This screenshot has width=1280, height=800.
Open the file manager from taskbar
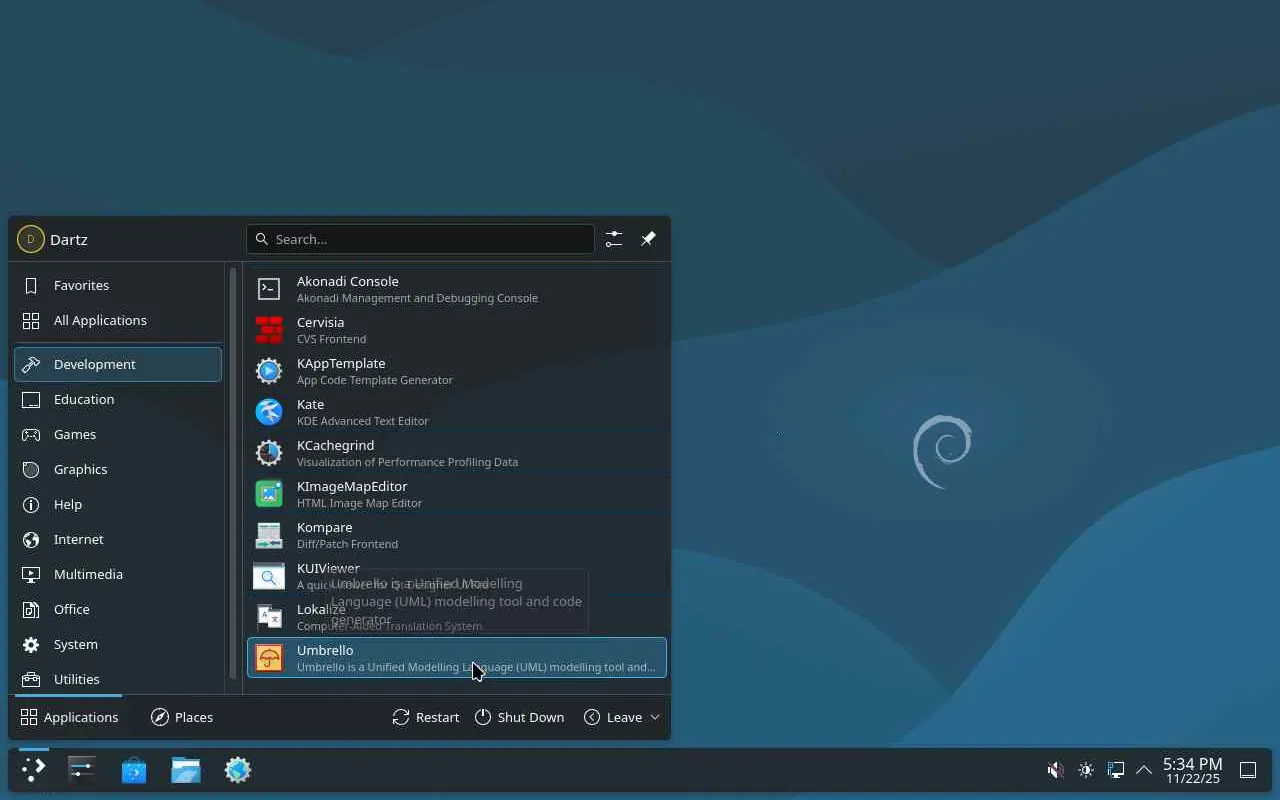tap(186, 769)
